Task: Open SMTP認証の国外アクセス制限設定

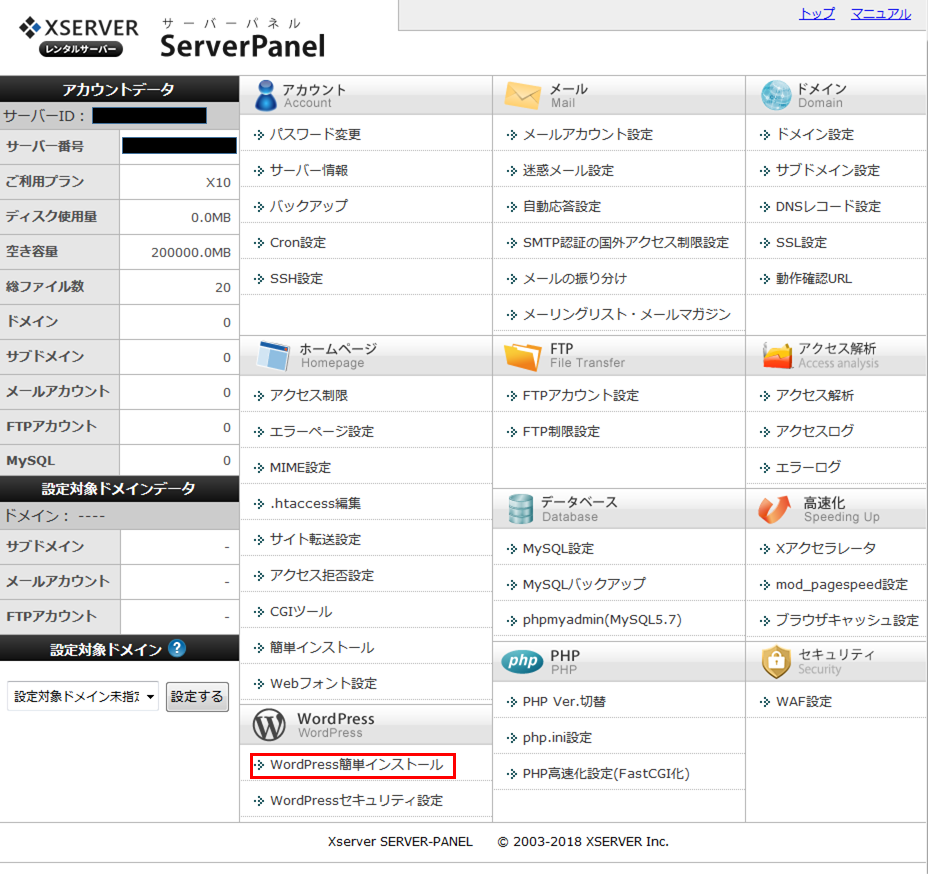Action: (x=626, y=242)
